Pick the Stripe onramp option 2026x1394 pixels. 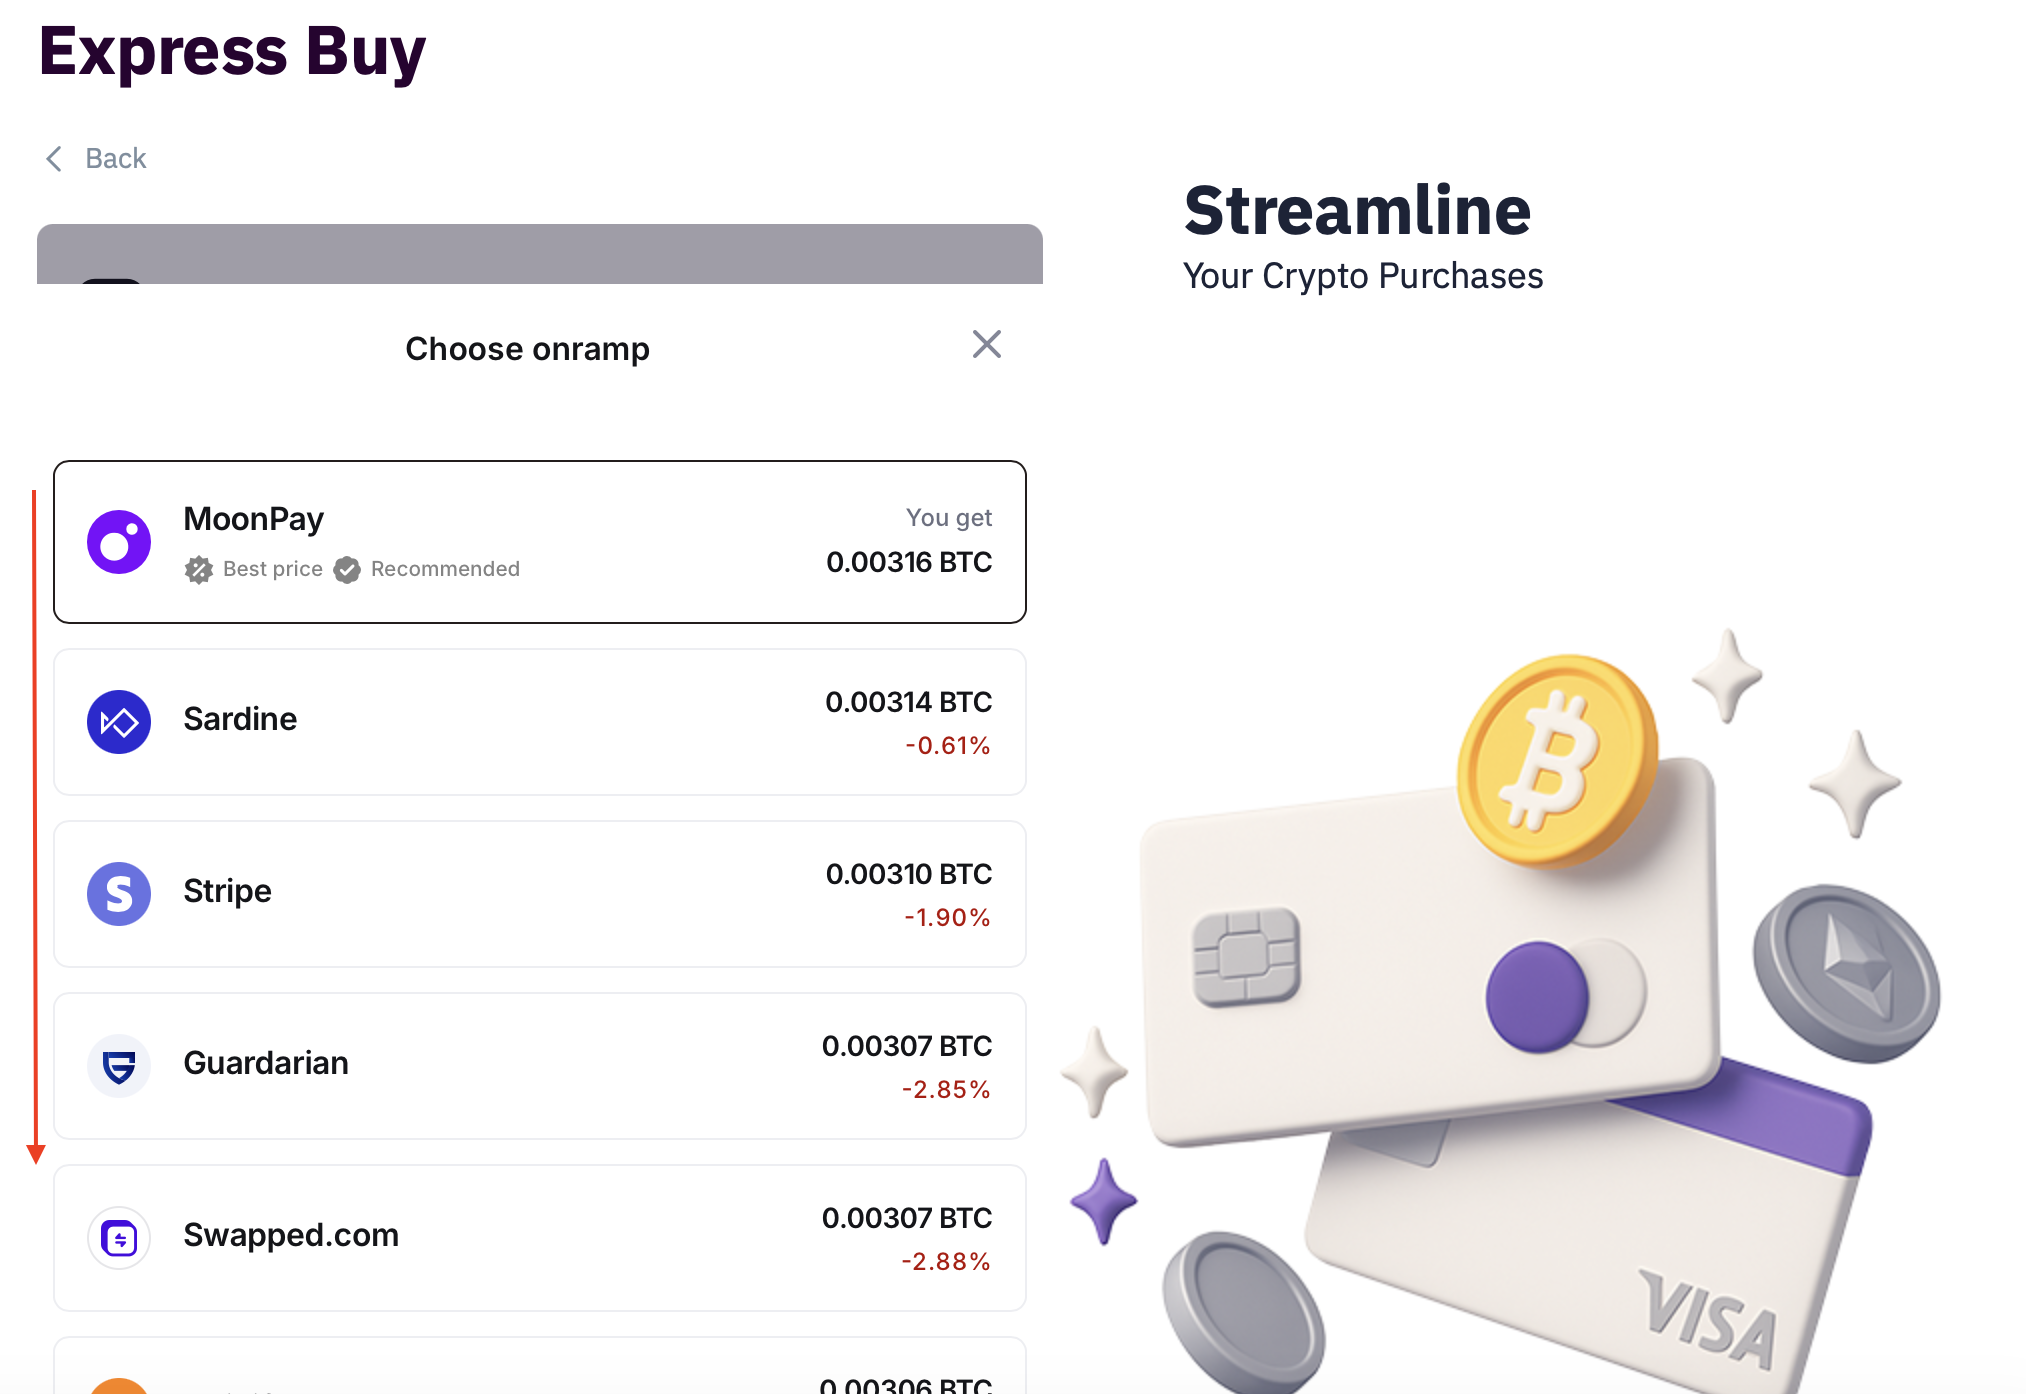coord(540,894)
